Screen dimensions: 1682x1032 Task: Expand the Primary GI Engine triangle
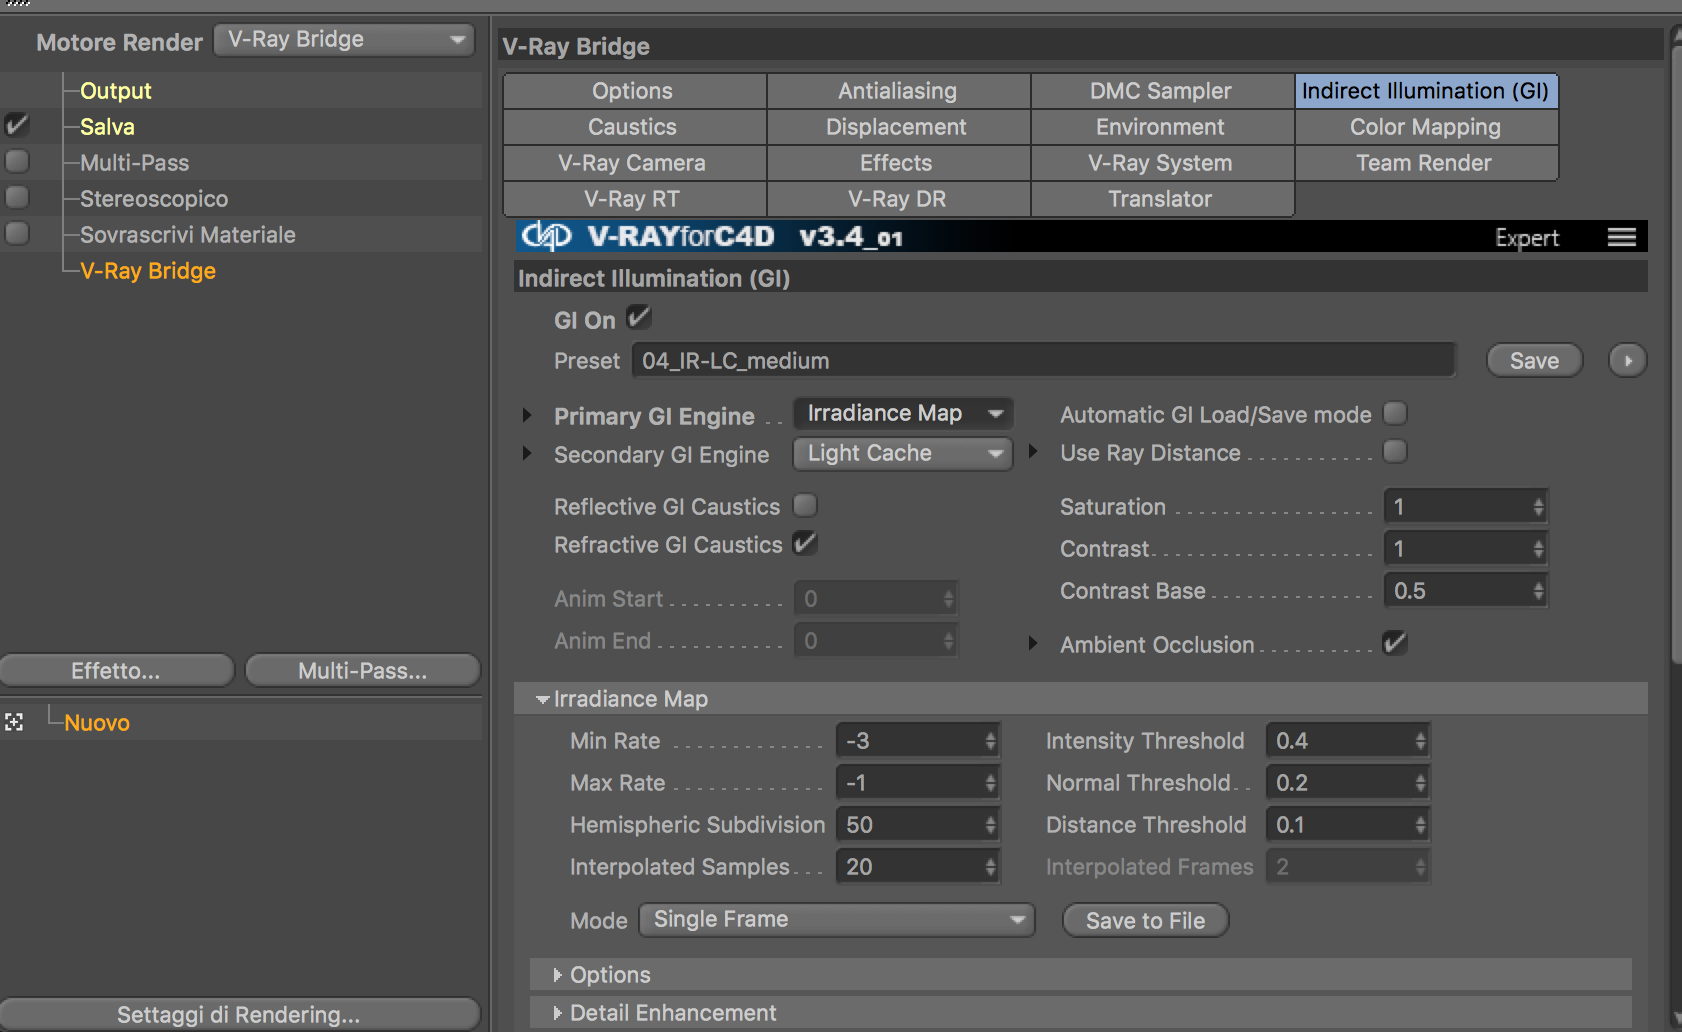[527, 414]
